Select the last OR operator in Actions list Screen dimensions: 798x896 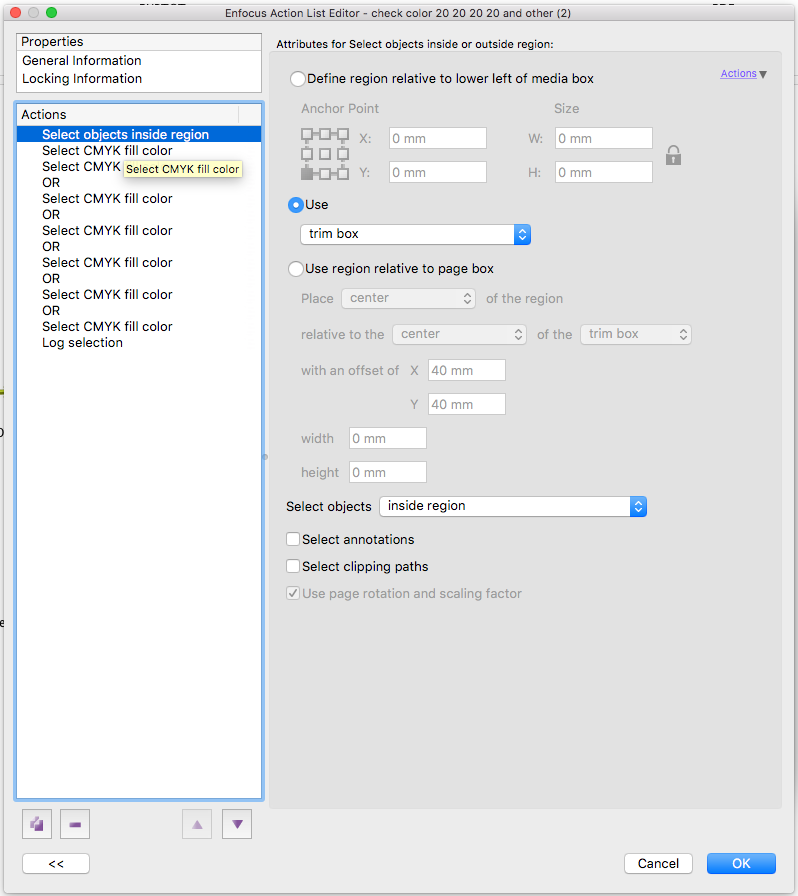tap(139, 310)
